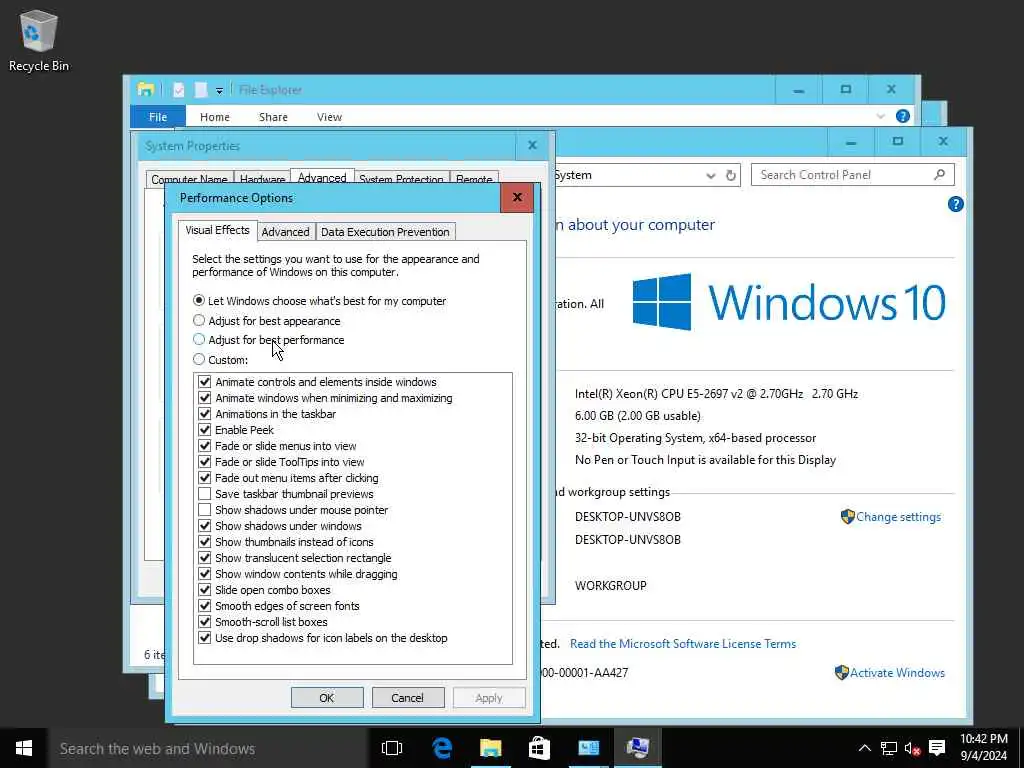Toggle Fade or slide menus into view
The height and width of the screenshot is (768, 1024).
coord(204,445)
